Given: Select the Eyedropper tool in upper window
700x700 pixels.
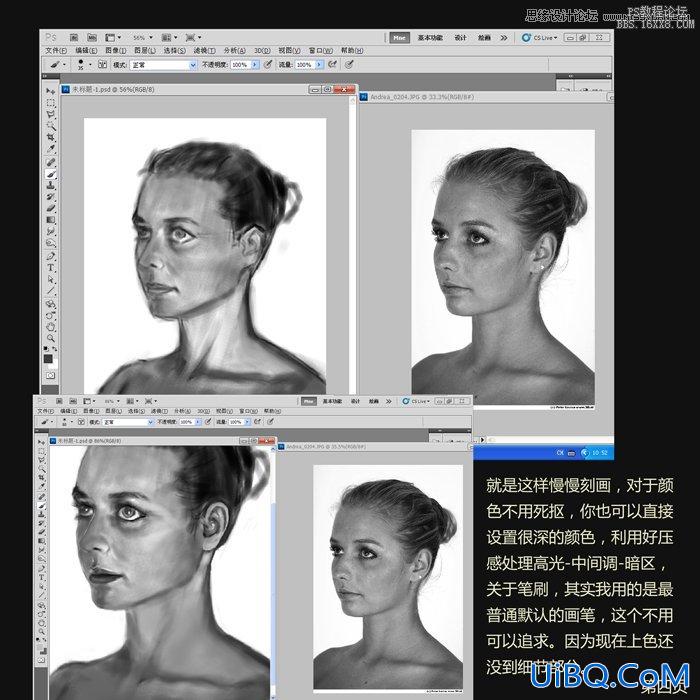Looking at the screenshot, I should (50, 149).
